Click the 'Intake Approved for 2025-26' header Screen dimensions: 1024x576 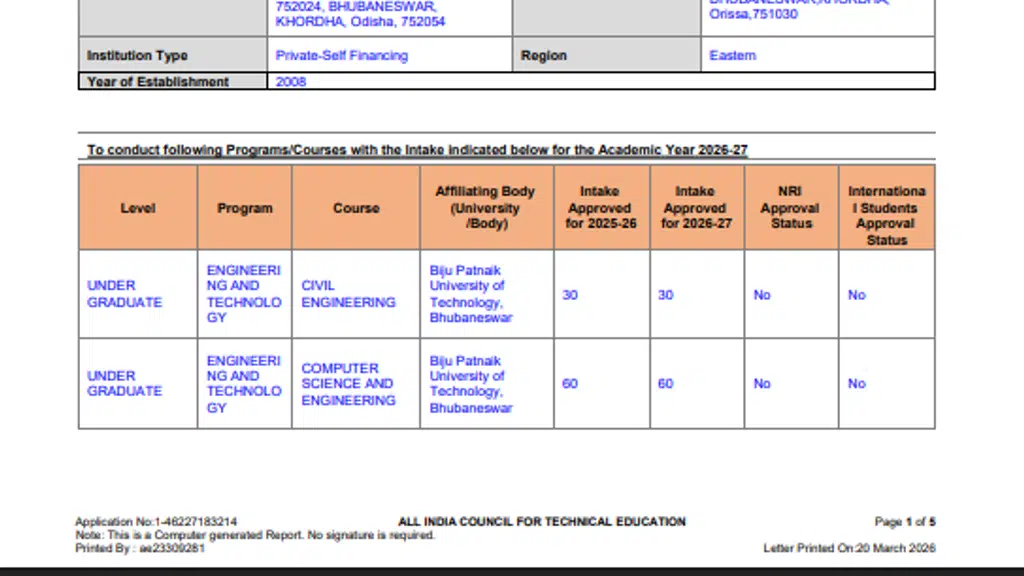click(601, 208)
